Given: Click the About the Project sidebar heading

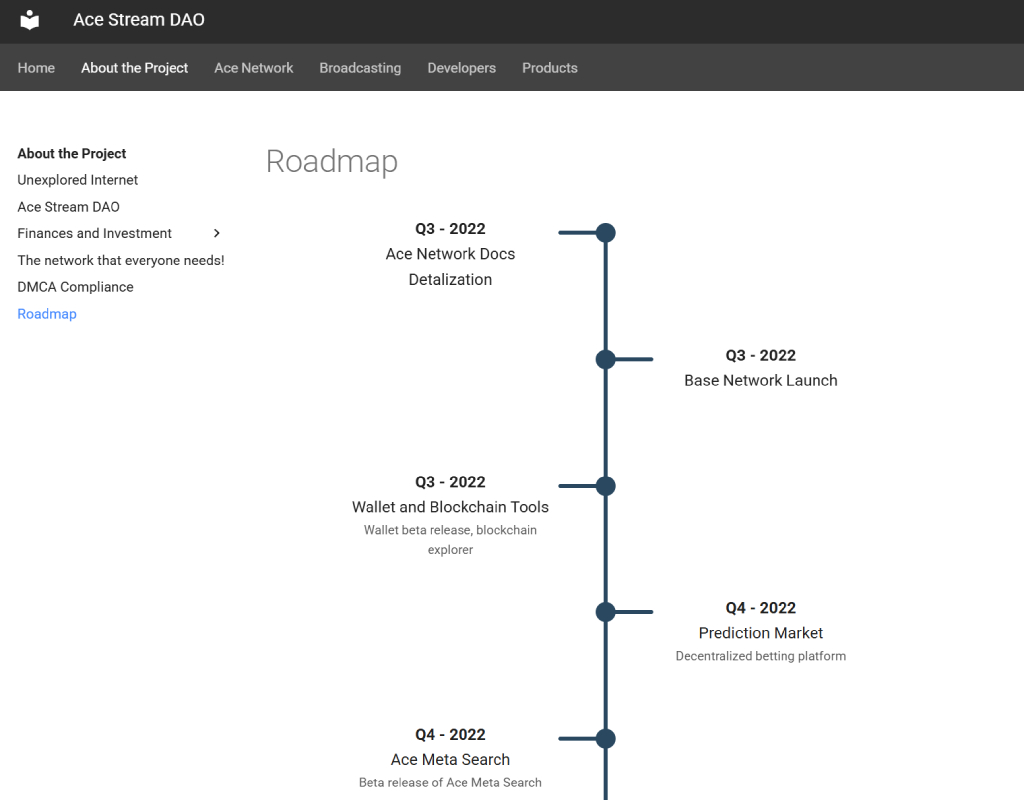Looking at the screenshot, I should (72, 153).
